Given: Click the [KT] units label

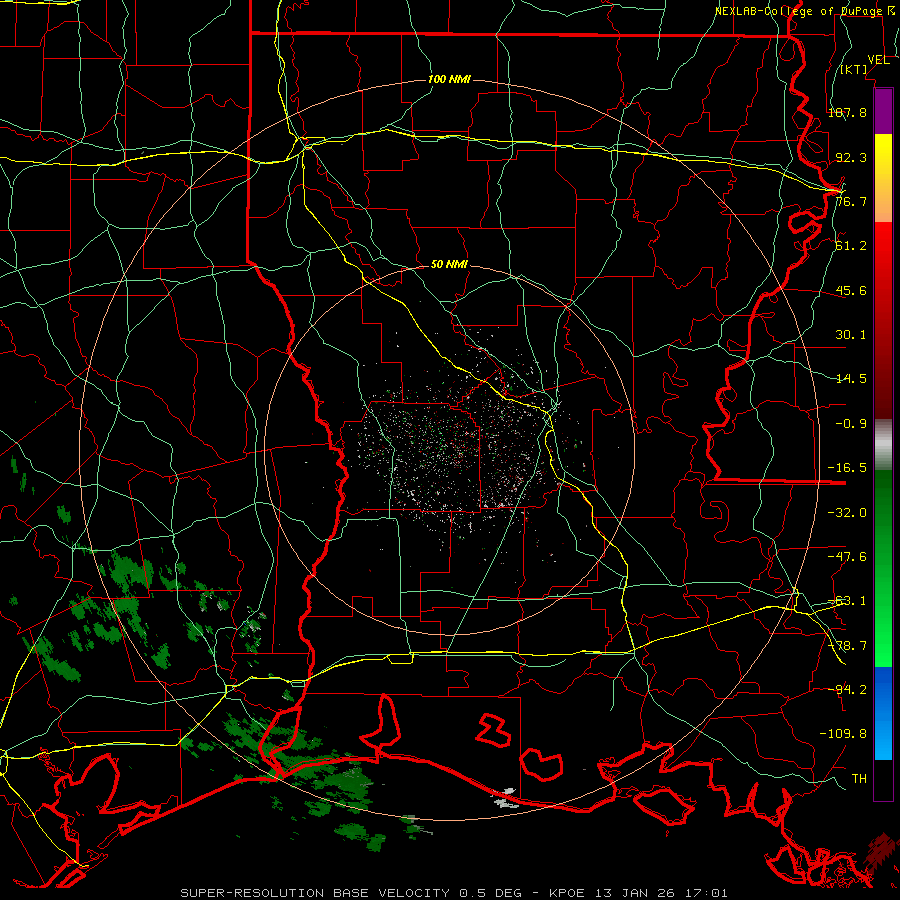Looking at the screenshot, I should pyautogui.click(x=854, y=69).
